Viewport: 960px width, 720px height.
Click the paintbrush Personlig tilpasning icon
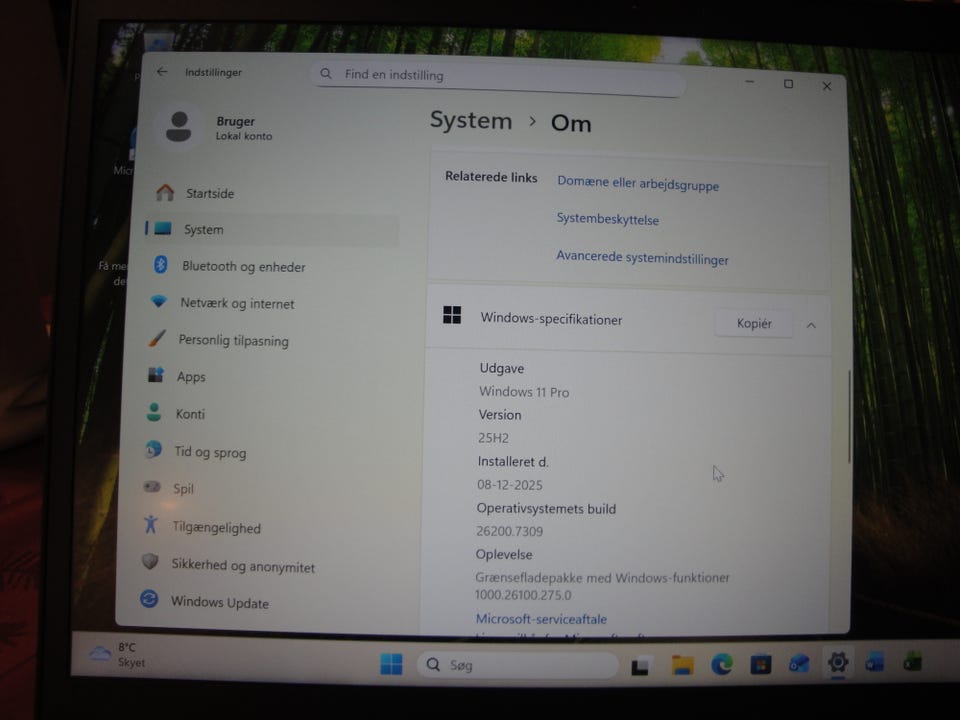(x=157, y=338)
